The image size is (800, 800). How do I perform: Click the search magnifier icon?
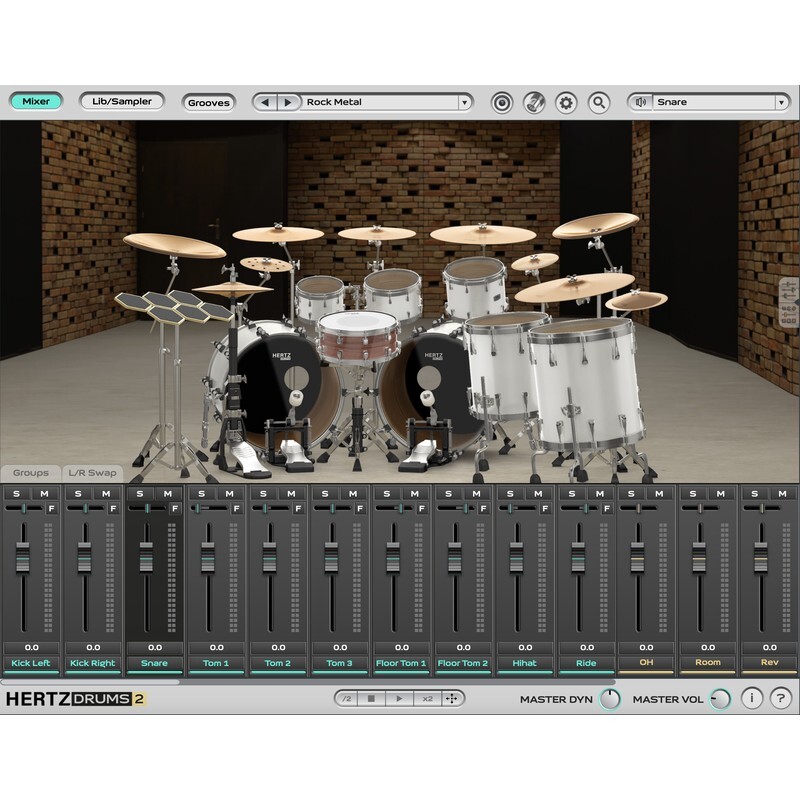click(x=599, y=102)
